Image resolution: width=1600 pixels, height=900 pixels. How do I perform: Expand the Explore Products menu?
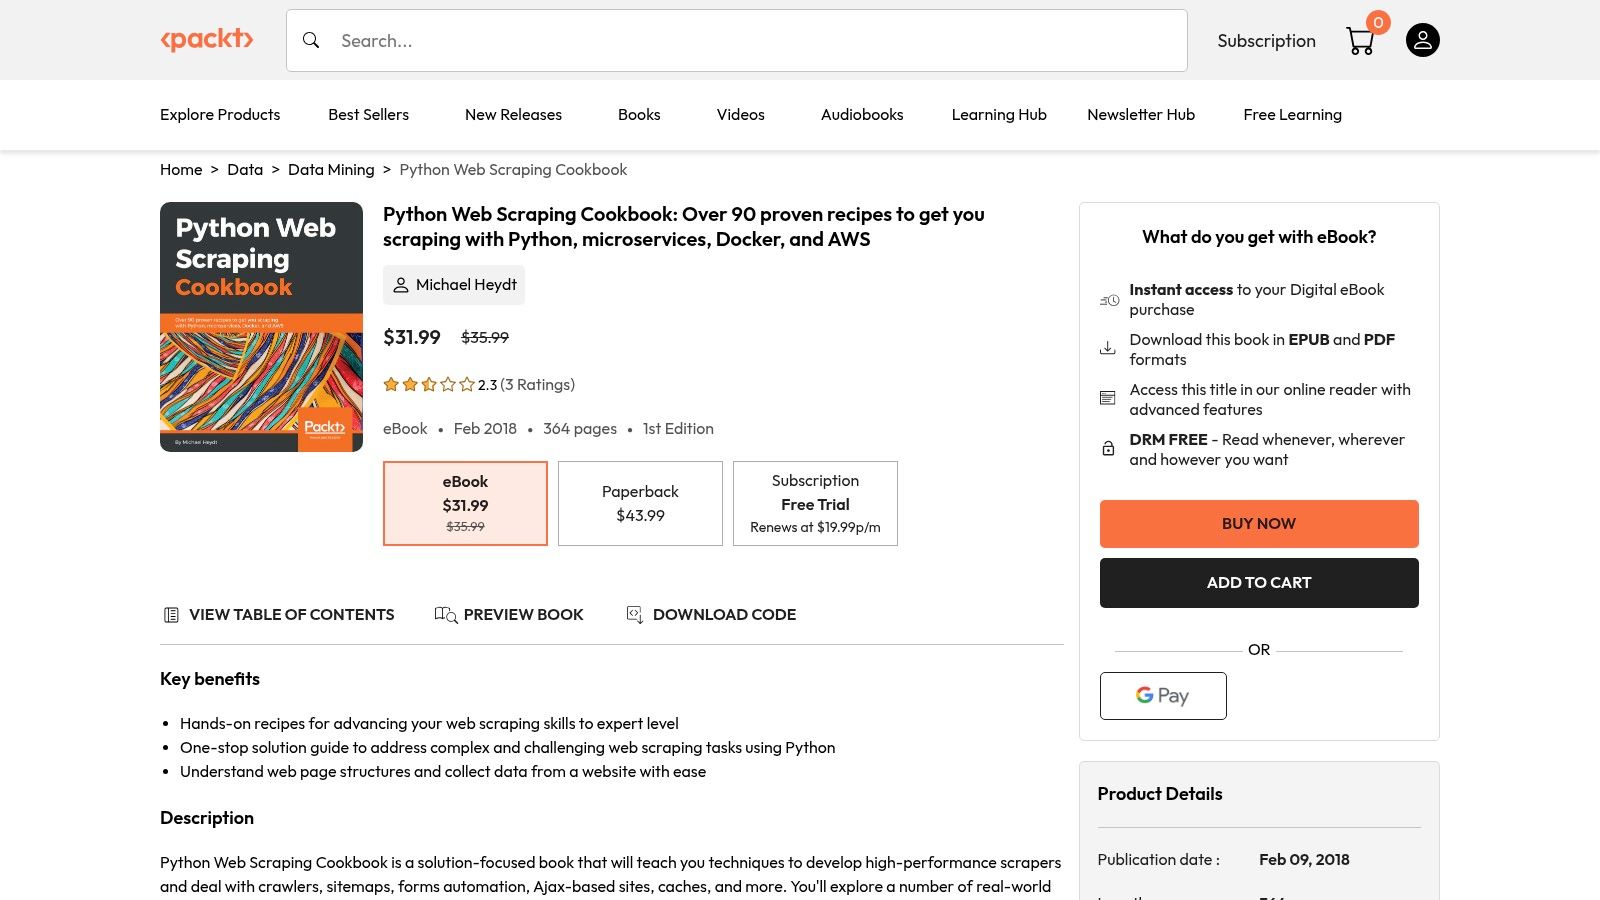tap(220, 115)
